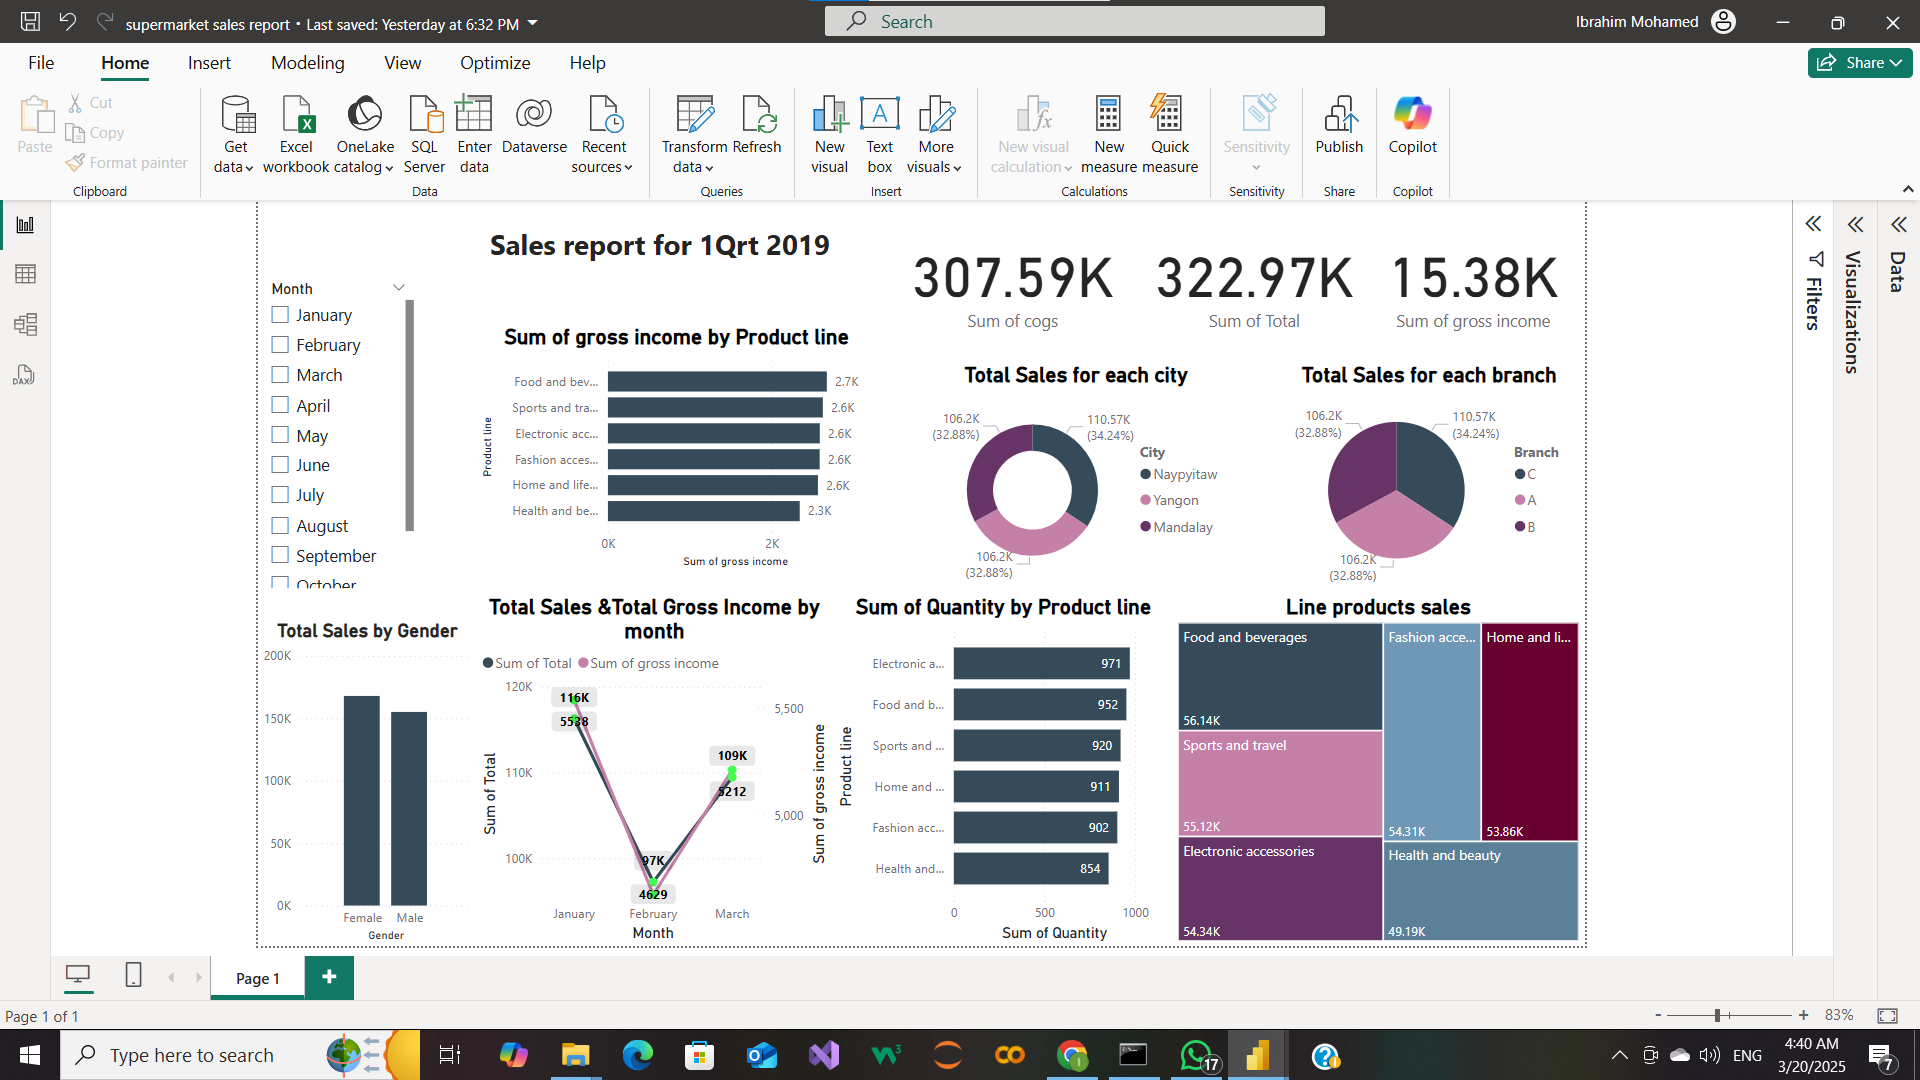The width and height of the screenshot is (1920, 1080).
Task: Switch to the View ribbon tab
Action: (402, 63)
